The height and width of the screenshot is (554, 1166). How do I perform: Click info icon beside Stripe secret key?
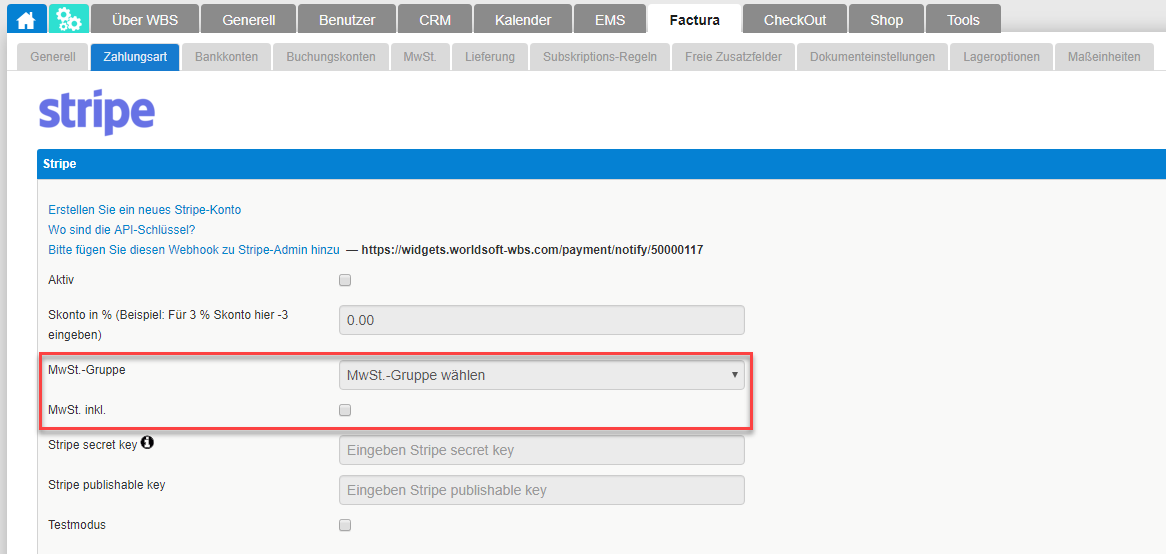[x=147, y=442]
